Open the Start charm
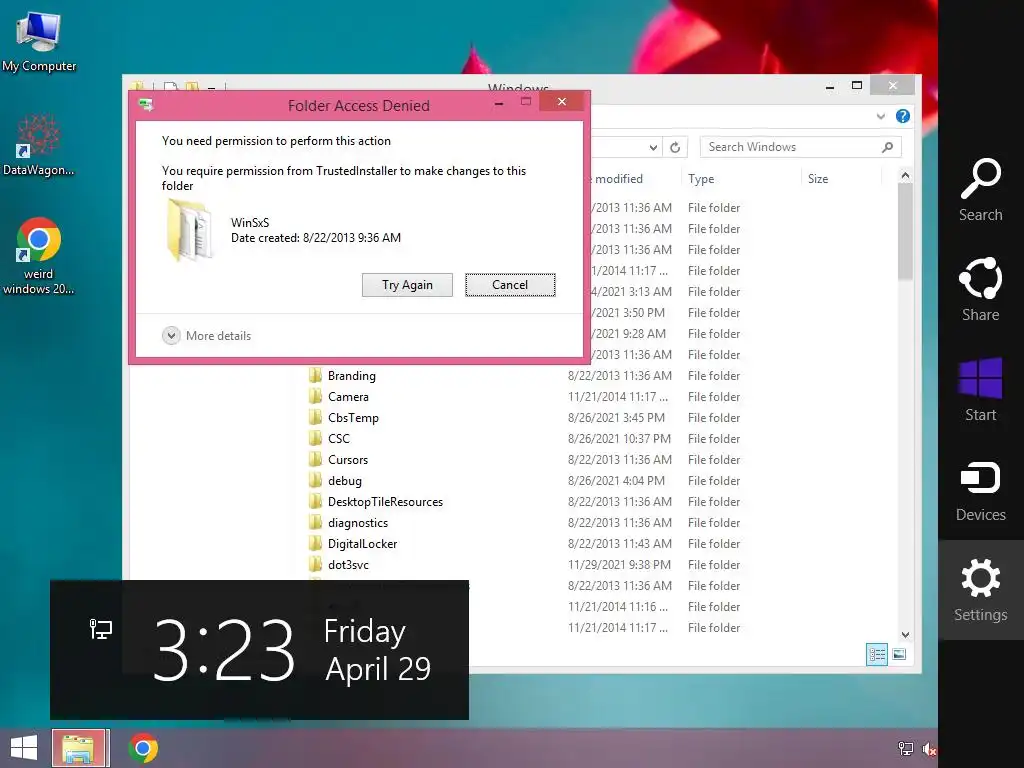 coord(980,390)
